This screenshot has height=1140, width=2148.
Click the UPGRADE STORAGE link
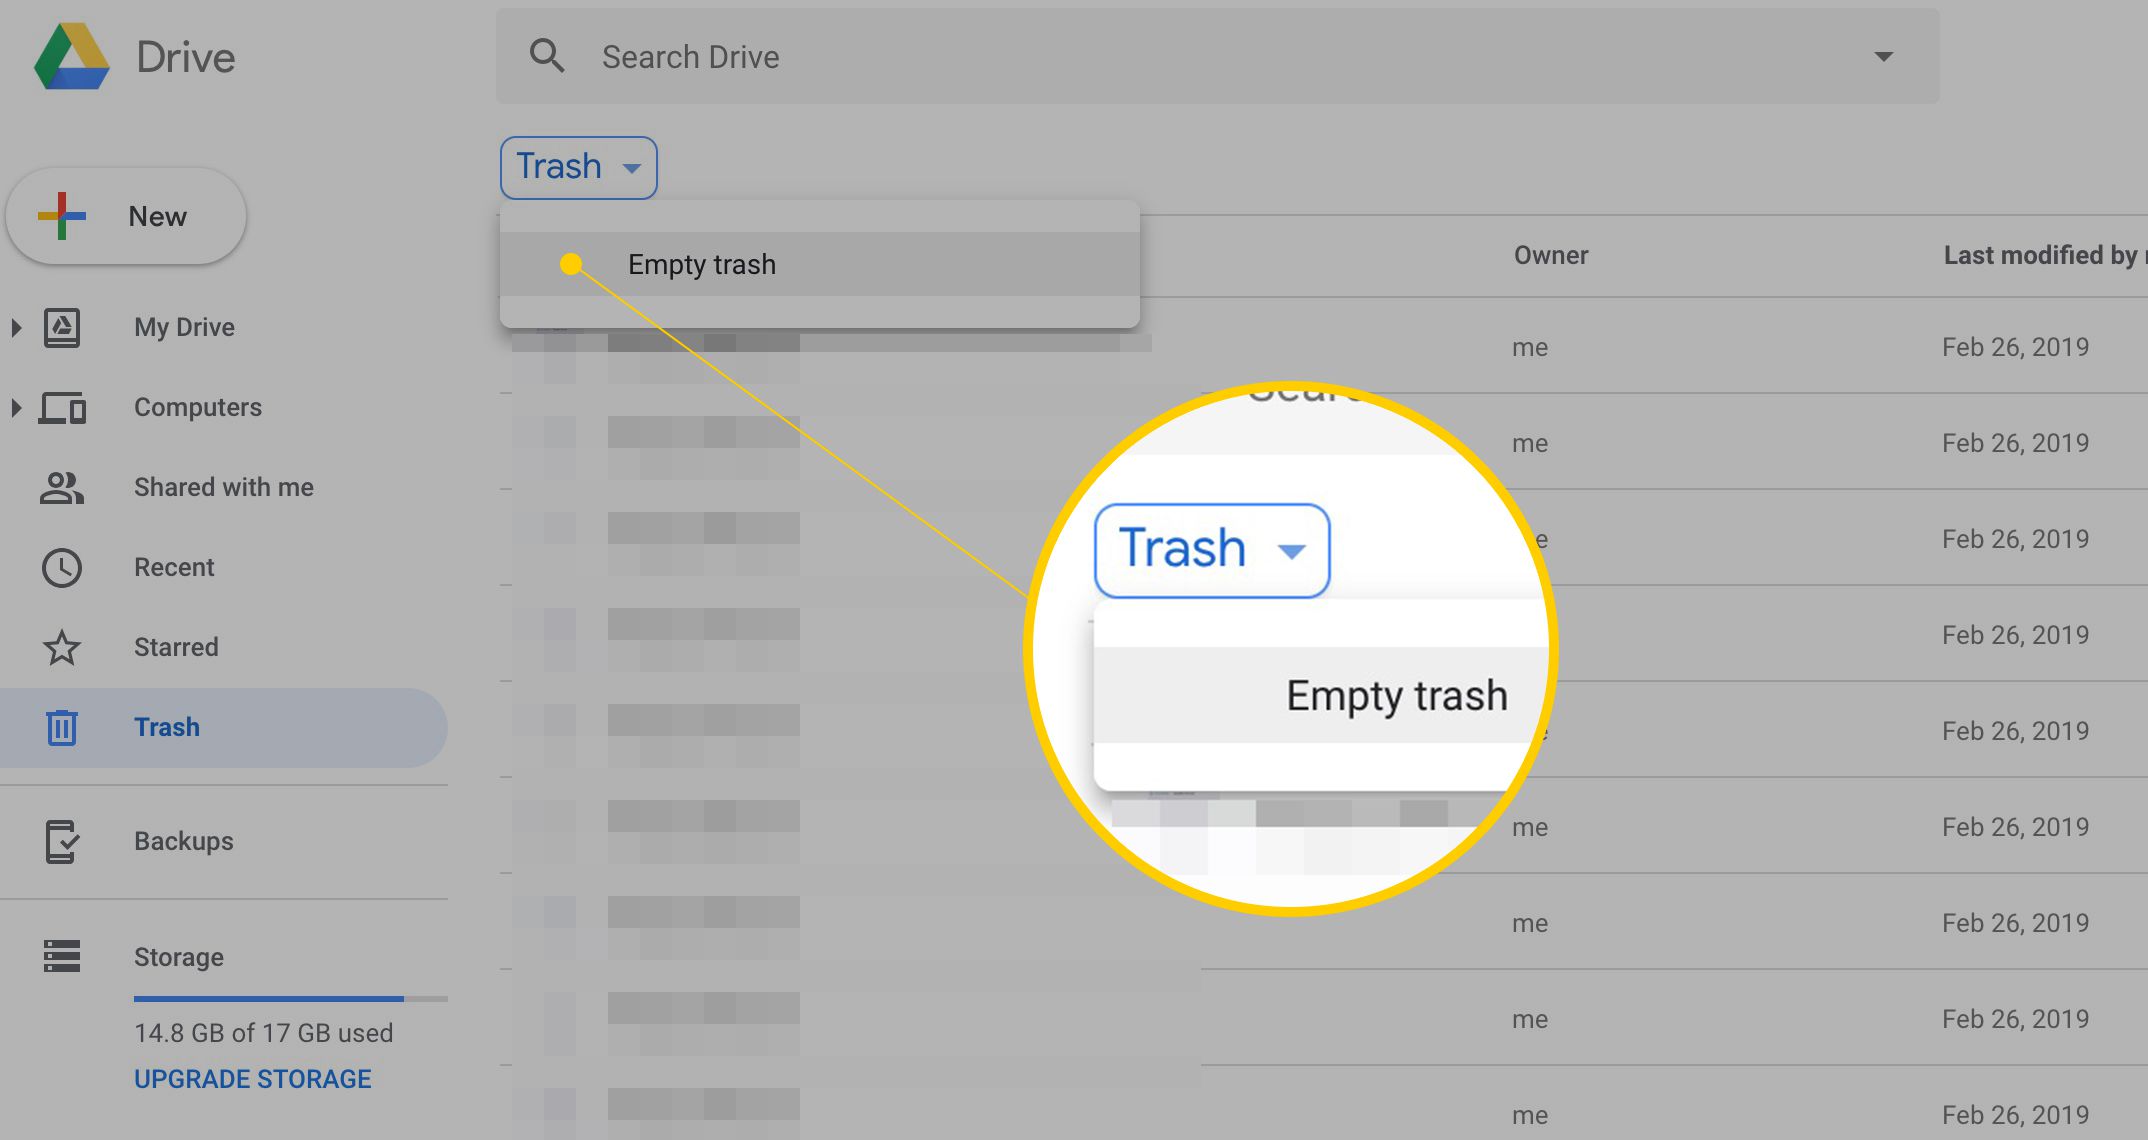pyautogui.click(x=252, y=1079)
